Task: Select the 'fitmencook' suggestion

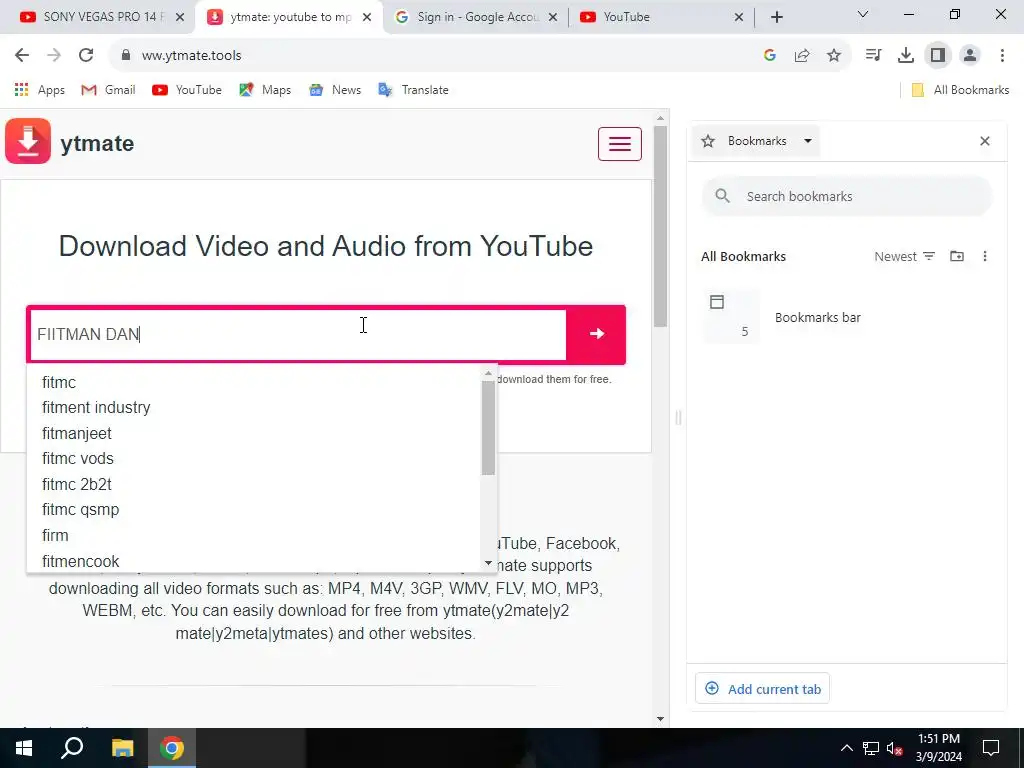Action: pos(80,562)
